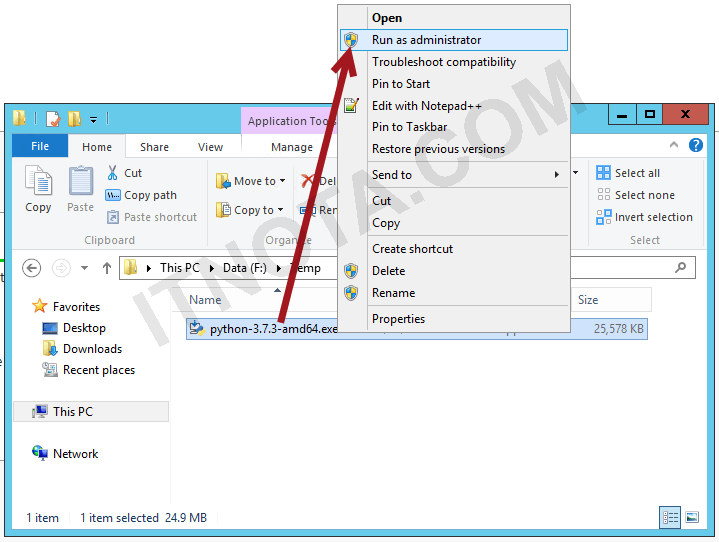Choose Rename in context menu
This screenshot has height=542, width=719.
click(x=454, y=293)
